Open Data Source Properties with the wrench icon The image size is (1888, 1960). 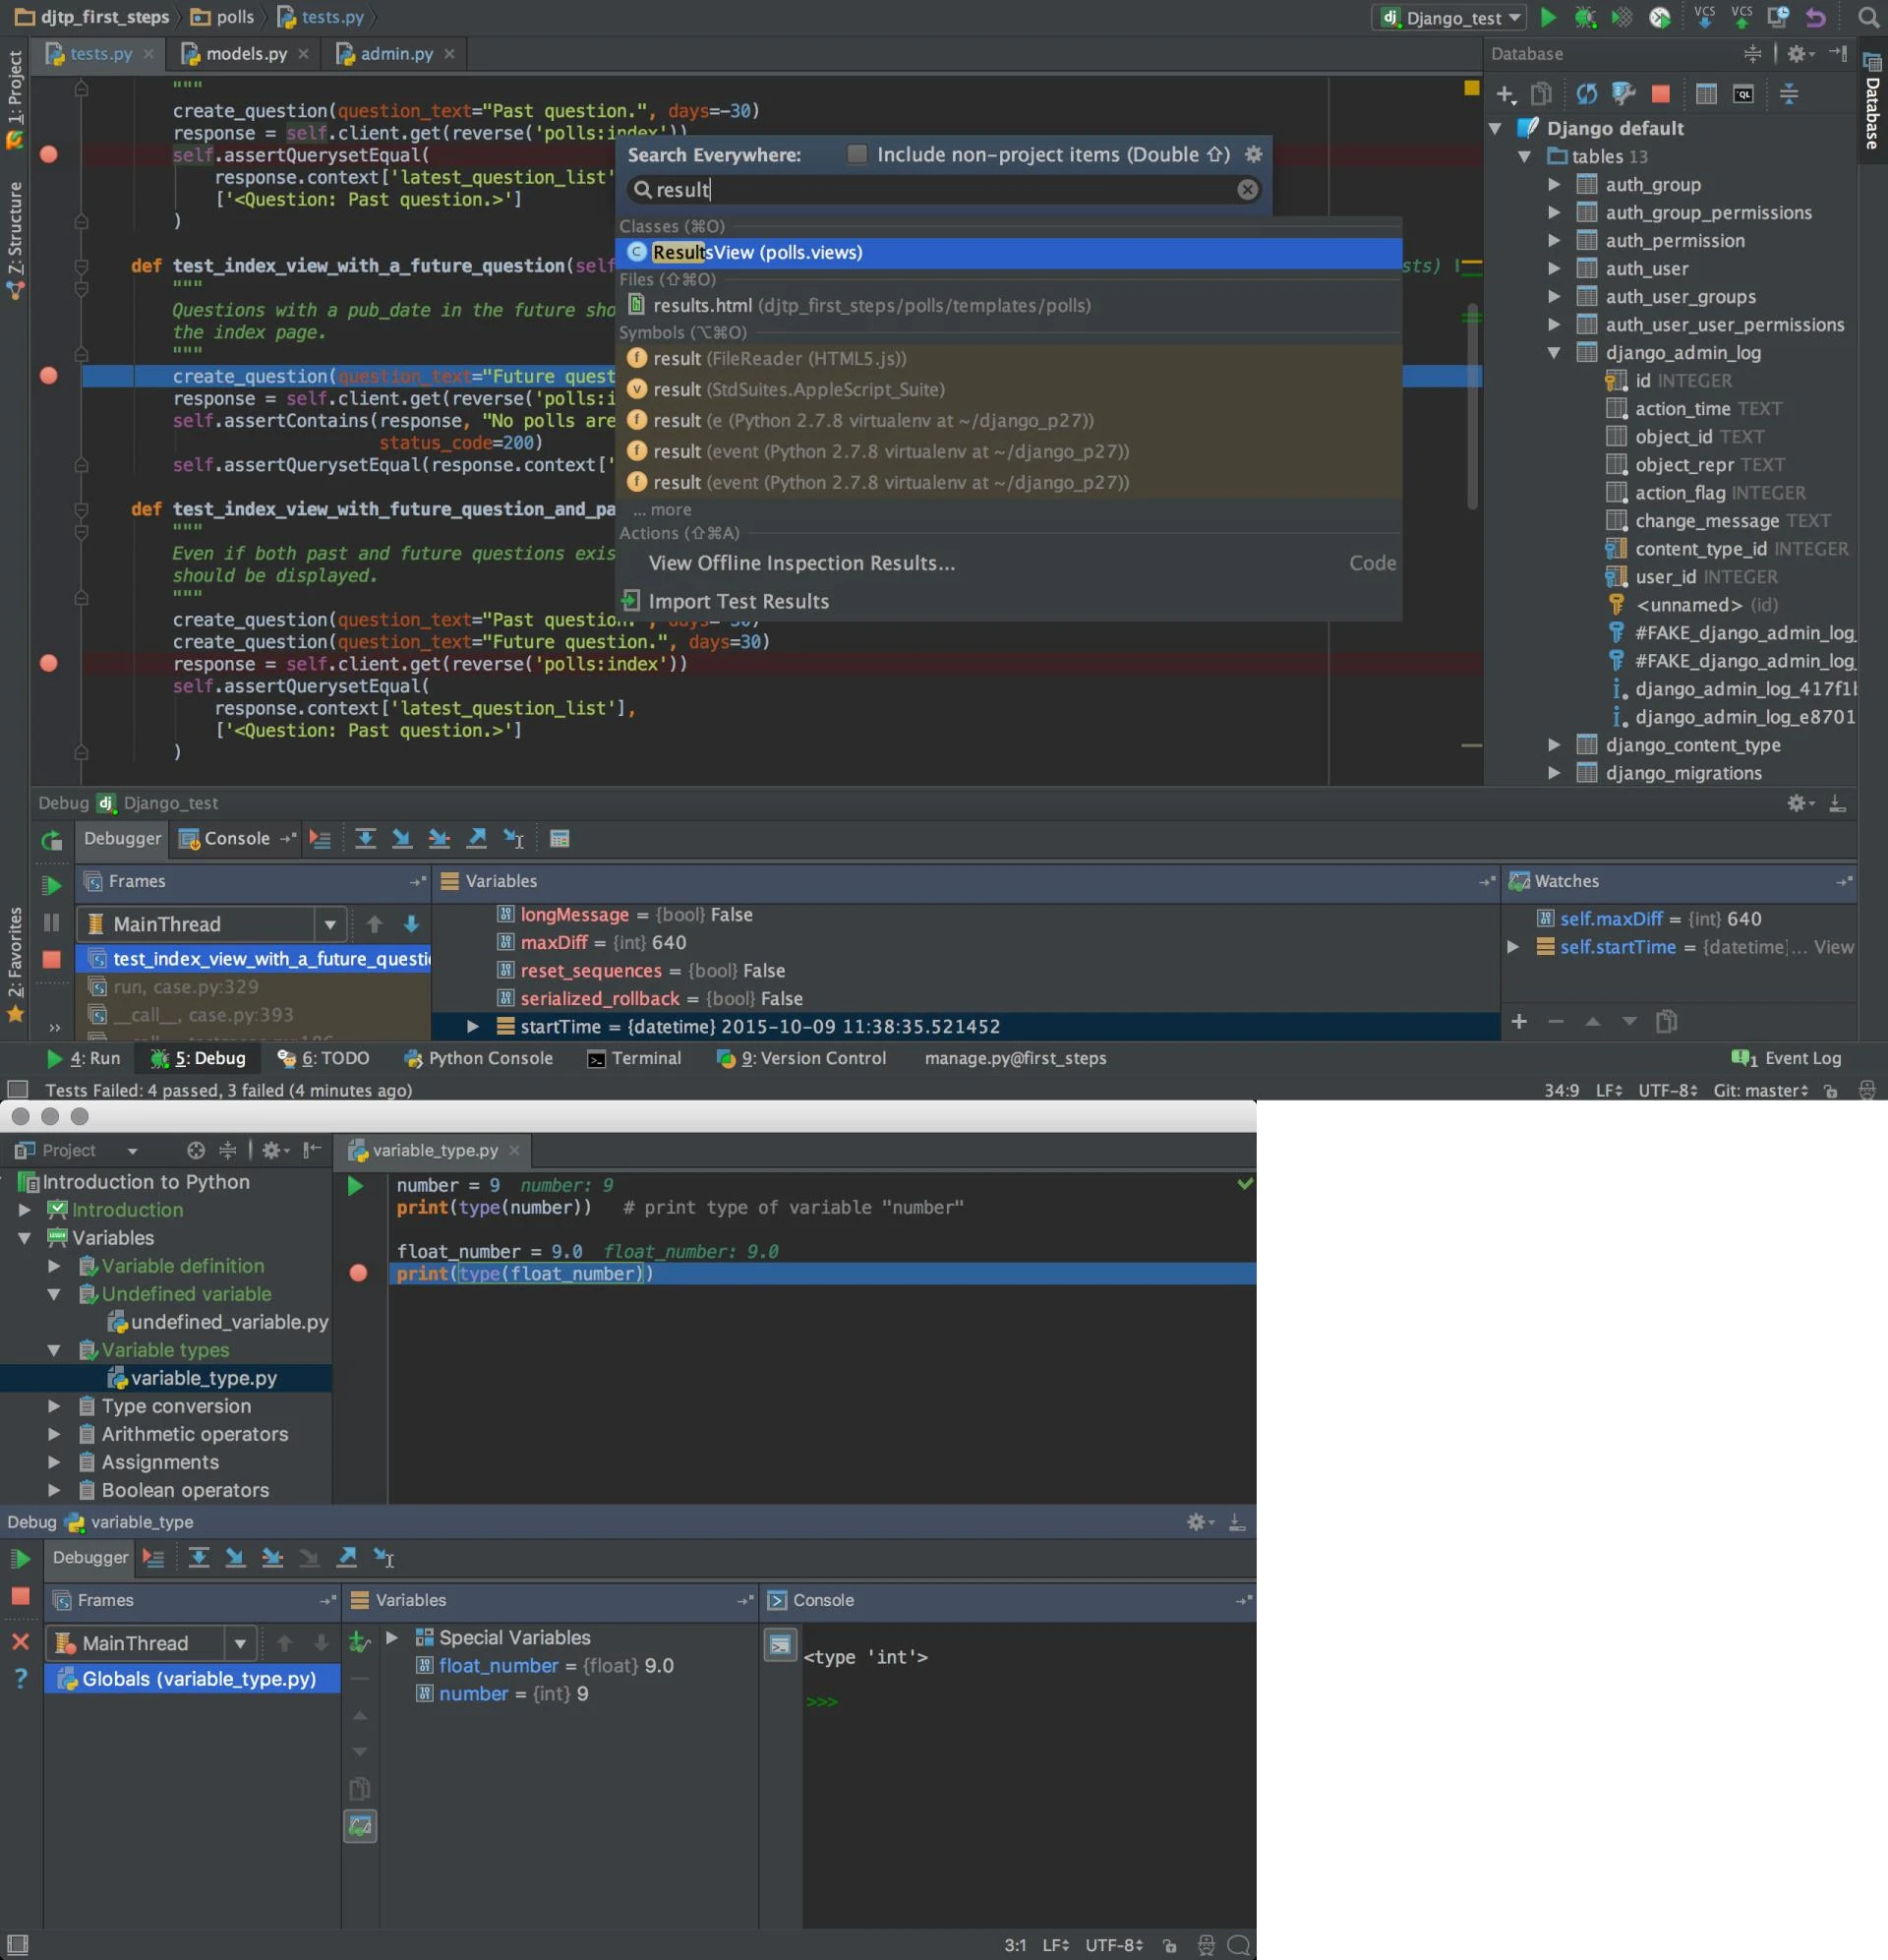pos(1622,93)
